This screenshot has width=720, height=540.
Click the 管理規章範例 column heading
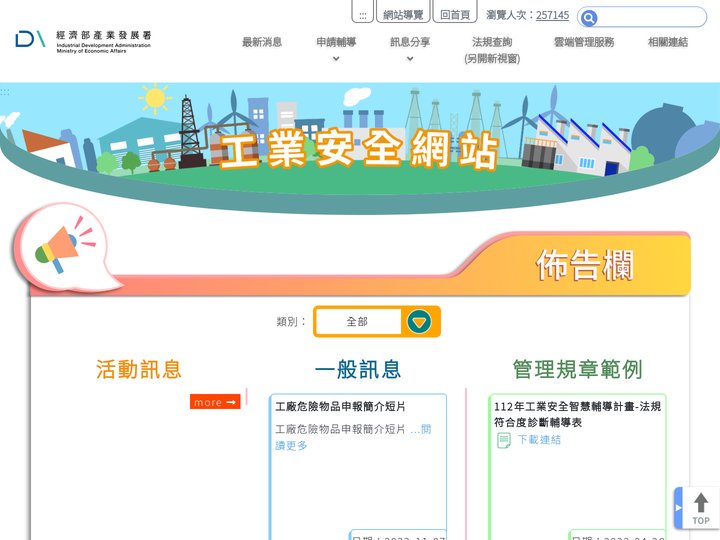[x=577, y=369]
